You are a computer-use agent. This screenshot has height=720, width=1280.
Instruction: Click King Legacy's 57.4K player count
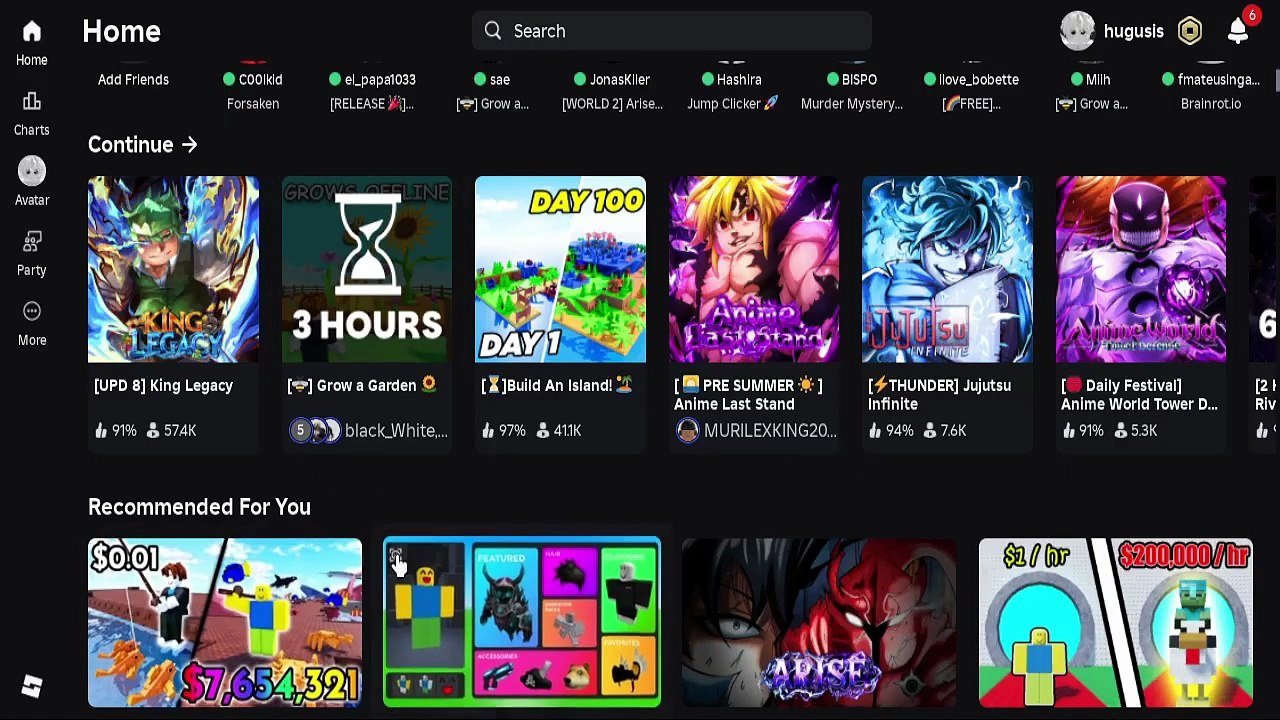point(171,430)
